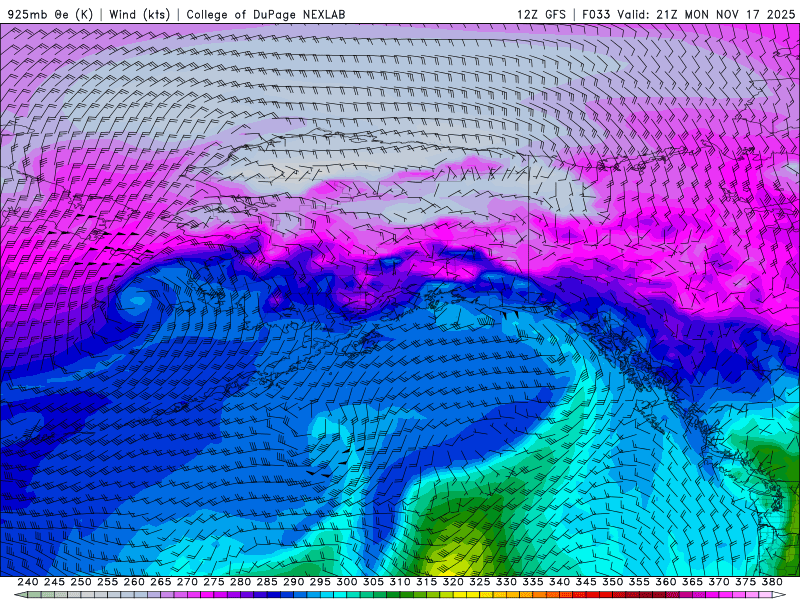Select the 255 legend value
This screenshot has width=800, height=600.
tap(108, 582)
